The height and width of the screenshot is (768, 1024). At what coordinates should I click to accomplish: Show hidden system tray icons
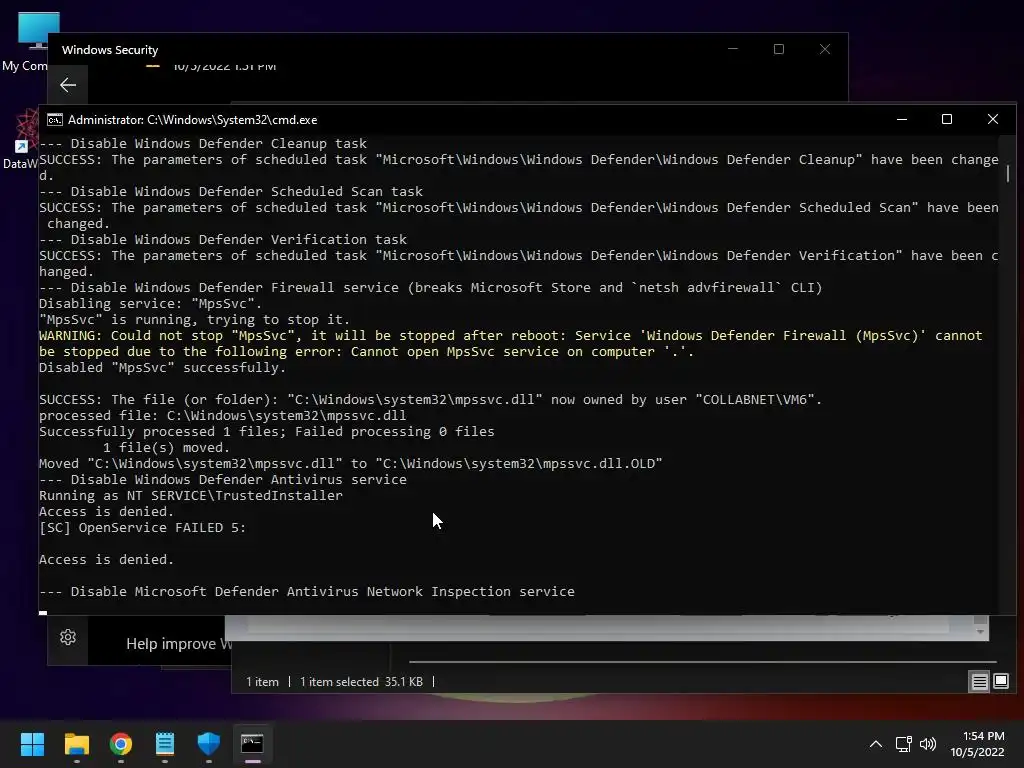(x=876, y=744)
